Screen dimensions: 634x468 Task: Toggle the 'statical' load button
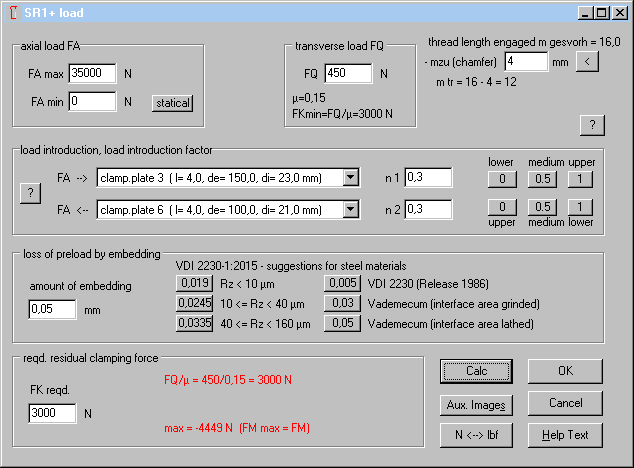click(172, 102)
